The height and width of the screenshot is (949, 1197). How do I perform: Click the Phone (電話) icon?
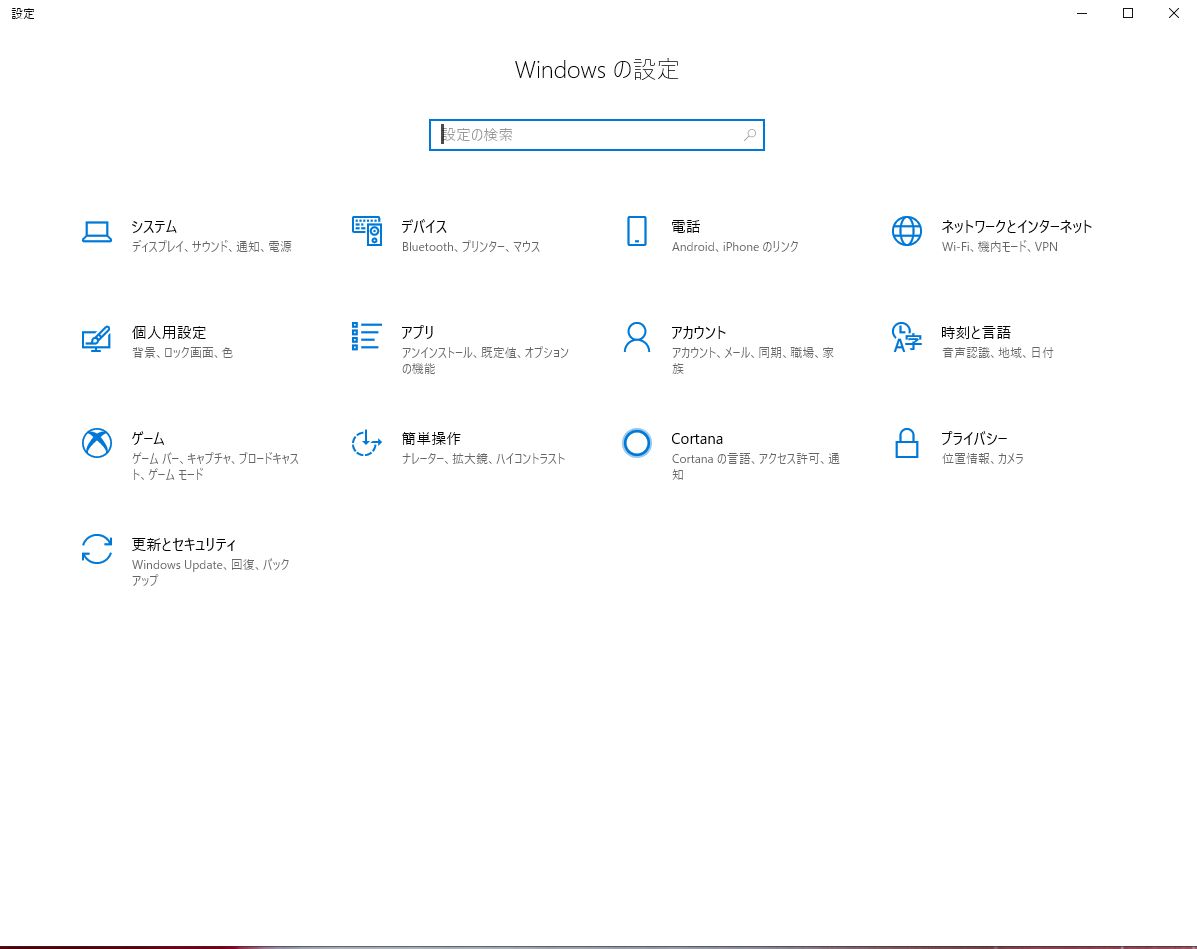click(x=637, y=231)
